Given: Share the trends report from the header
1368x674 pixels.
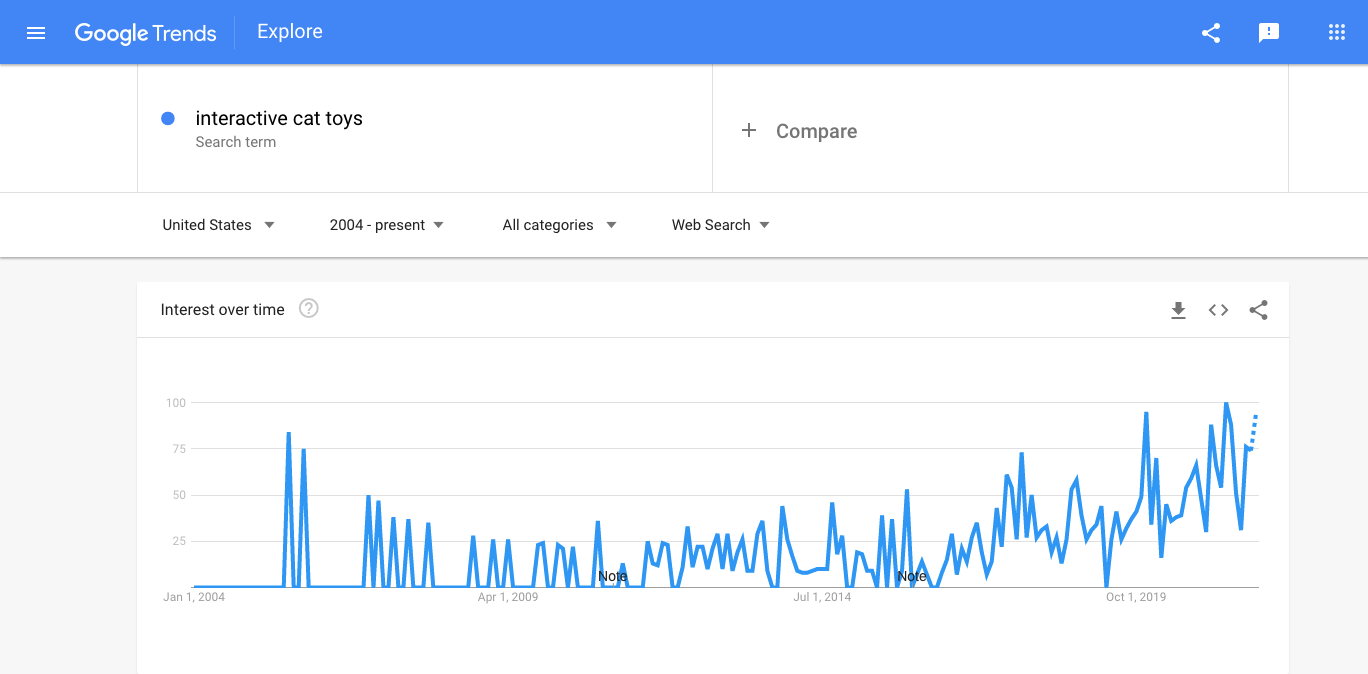Looking at the screenshot, I should (1211, 32).
